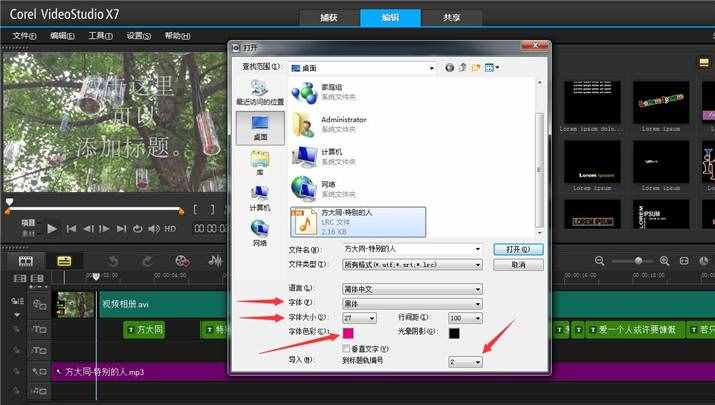Click the Redo arrow in timeline toolbar

click(x=146, y=261)
